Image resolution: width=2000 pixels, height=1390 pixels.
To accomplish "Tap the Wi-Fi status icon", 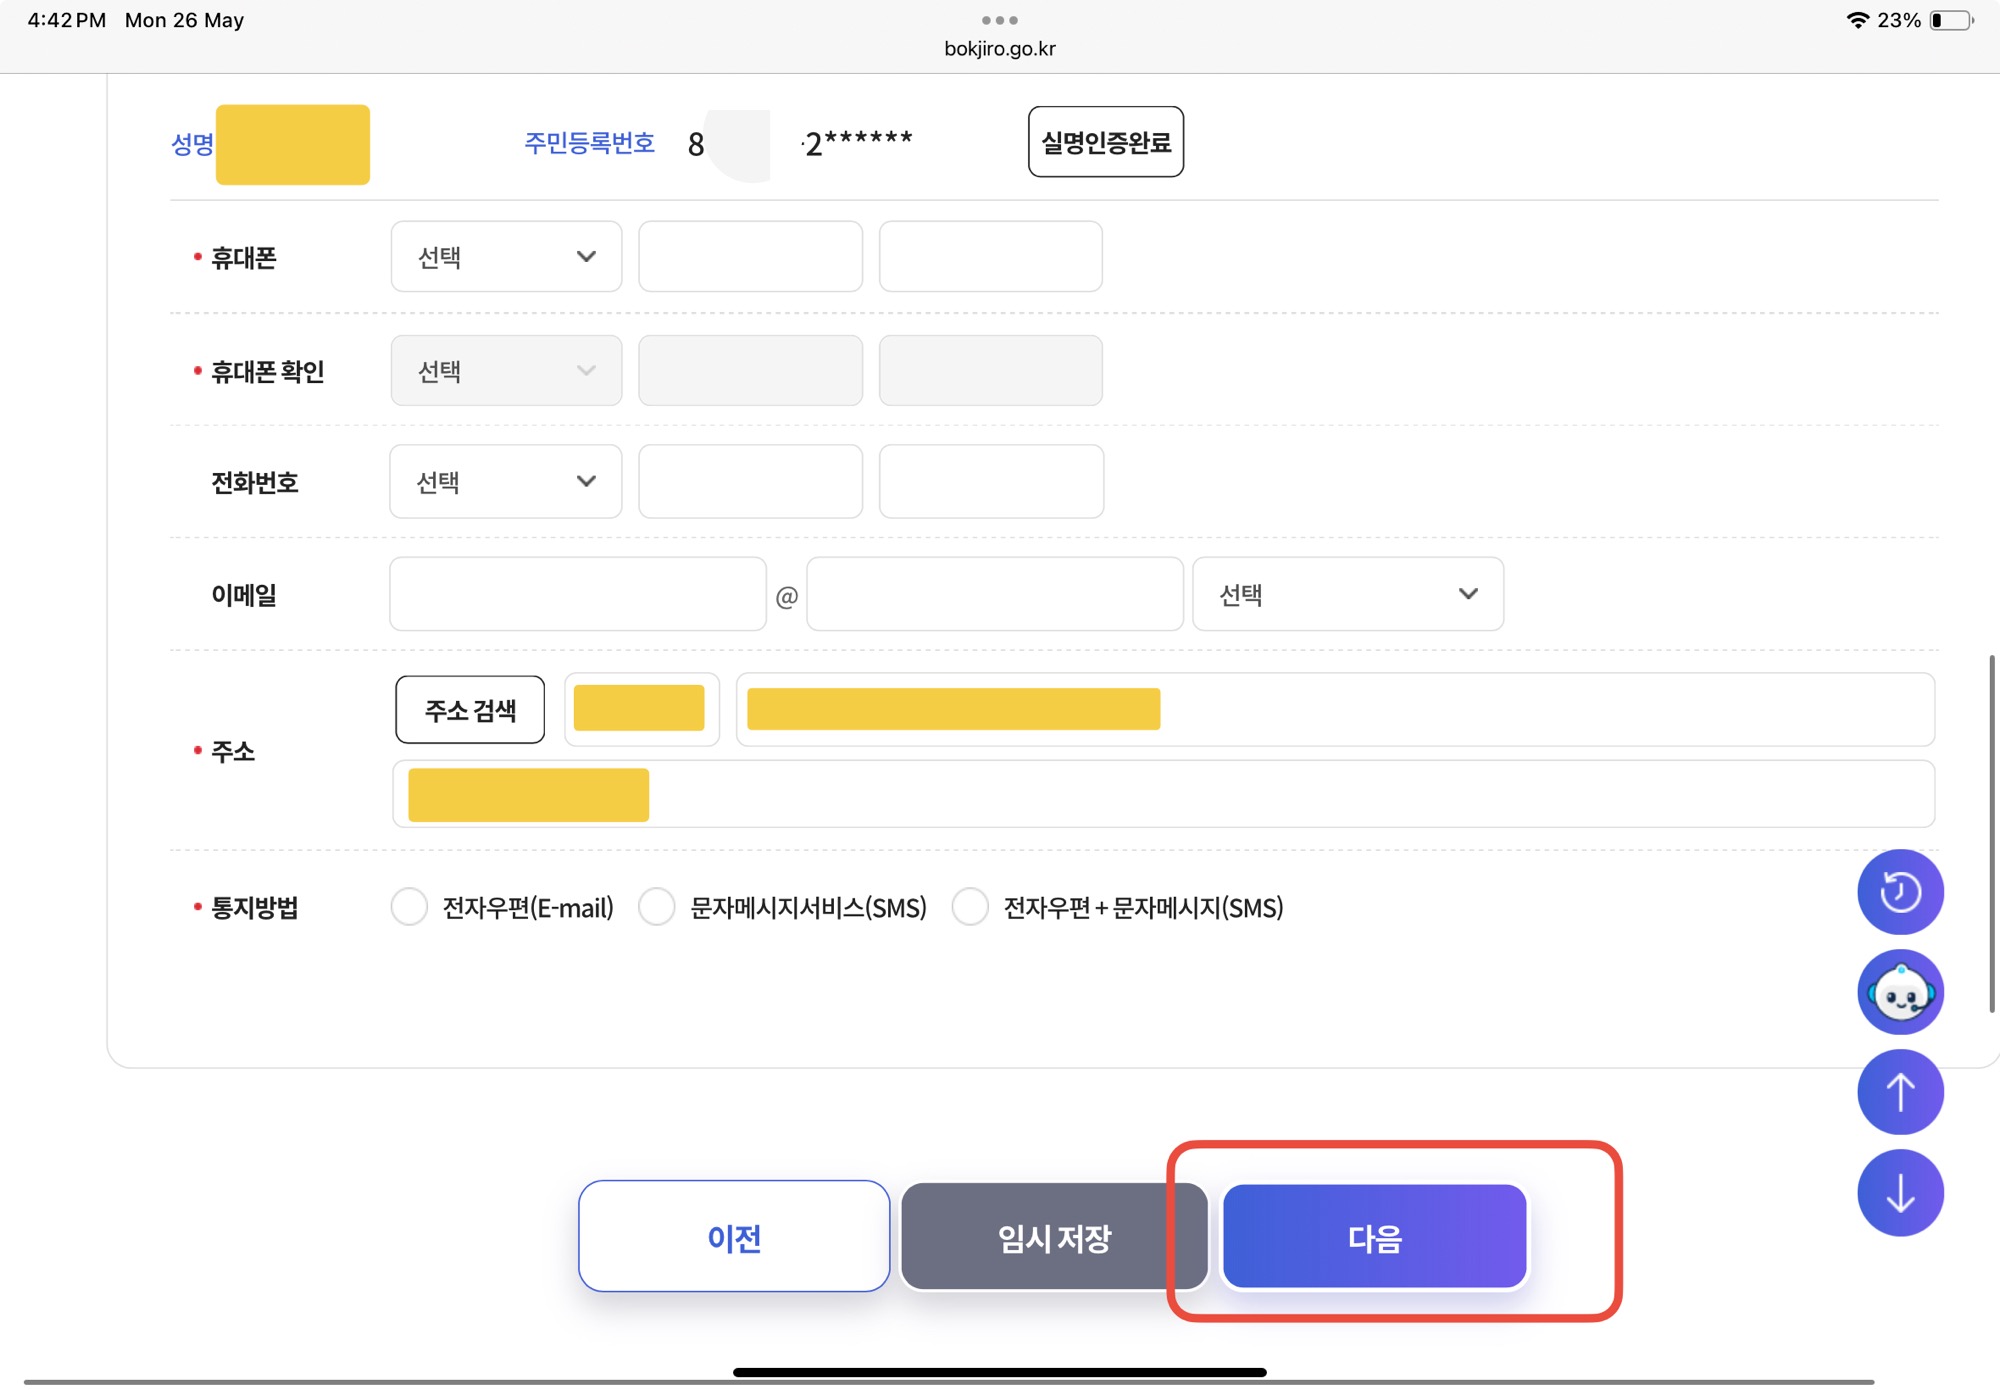I will [1857, 20].
